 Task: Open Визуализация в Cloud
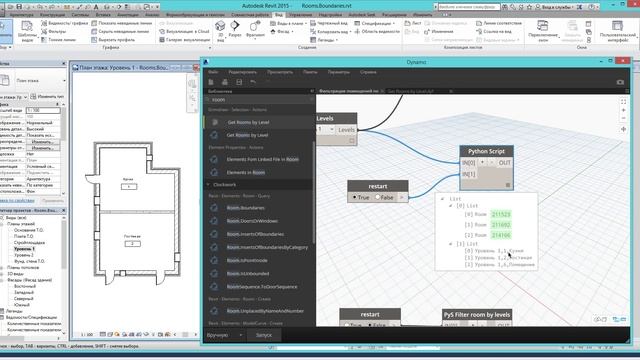click(184, 31)
